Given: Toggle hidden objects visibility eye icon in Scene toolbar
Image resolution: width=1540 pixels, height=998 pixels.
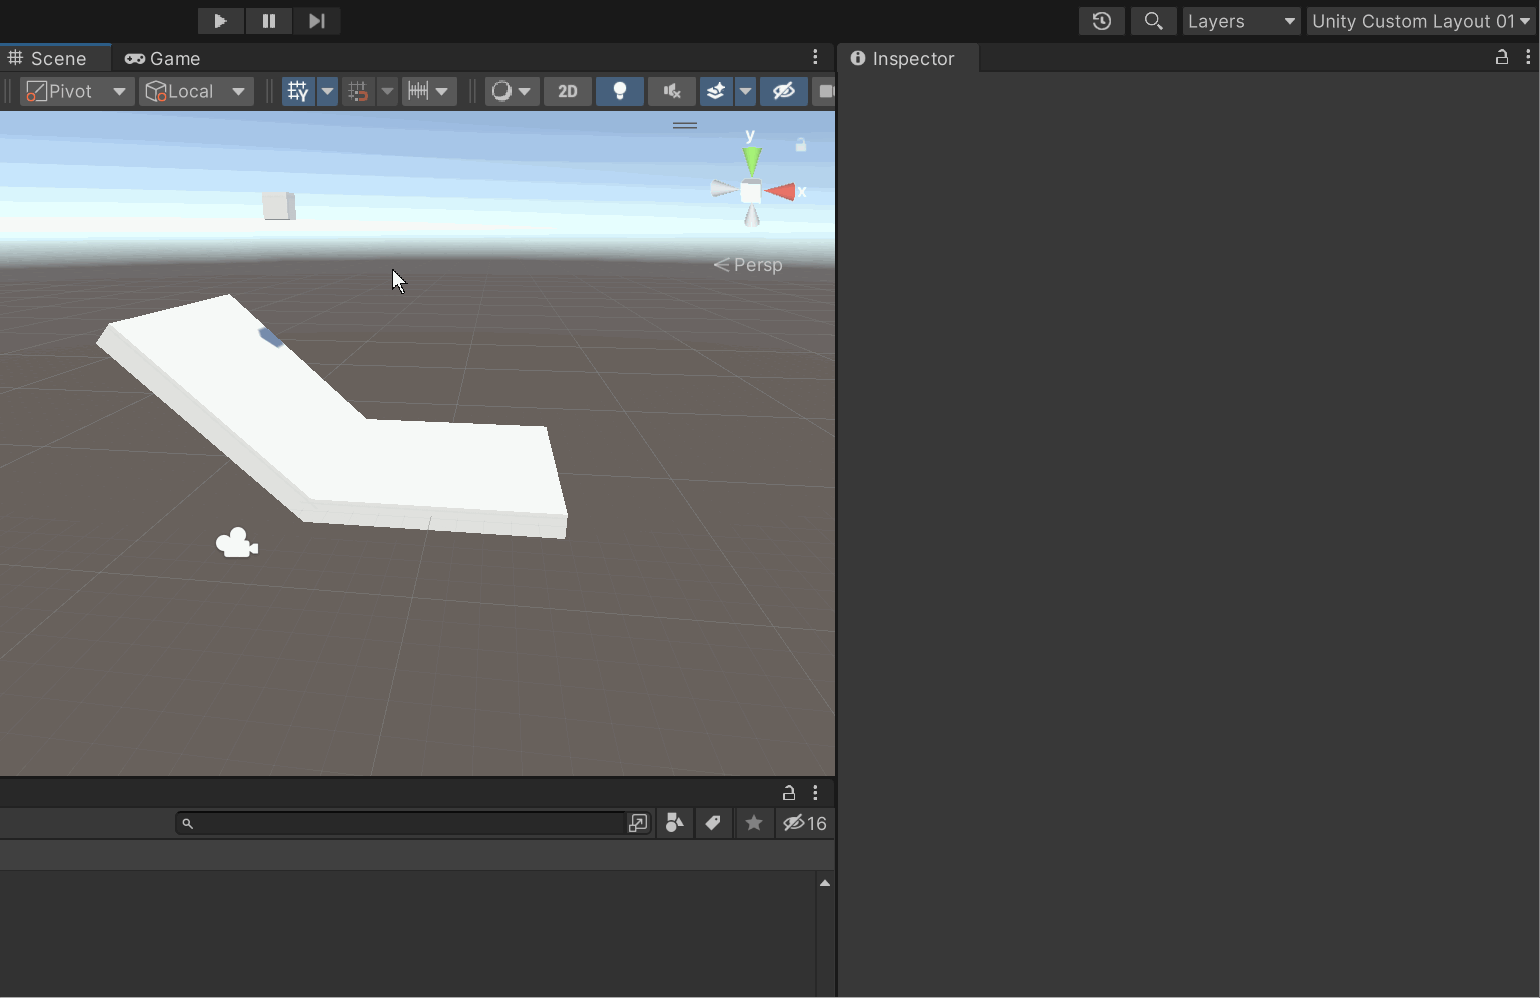Looking at the screenshot, I should 784,91.
